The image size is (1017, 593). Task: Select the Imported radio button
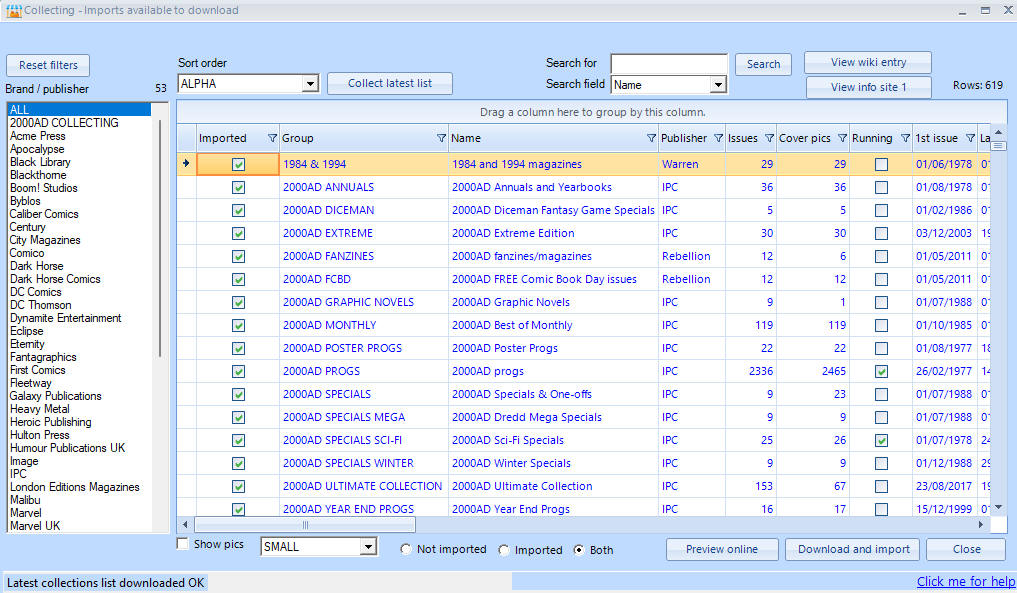click(x=504, y=550)
